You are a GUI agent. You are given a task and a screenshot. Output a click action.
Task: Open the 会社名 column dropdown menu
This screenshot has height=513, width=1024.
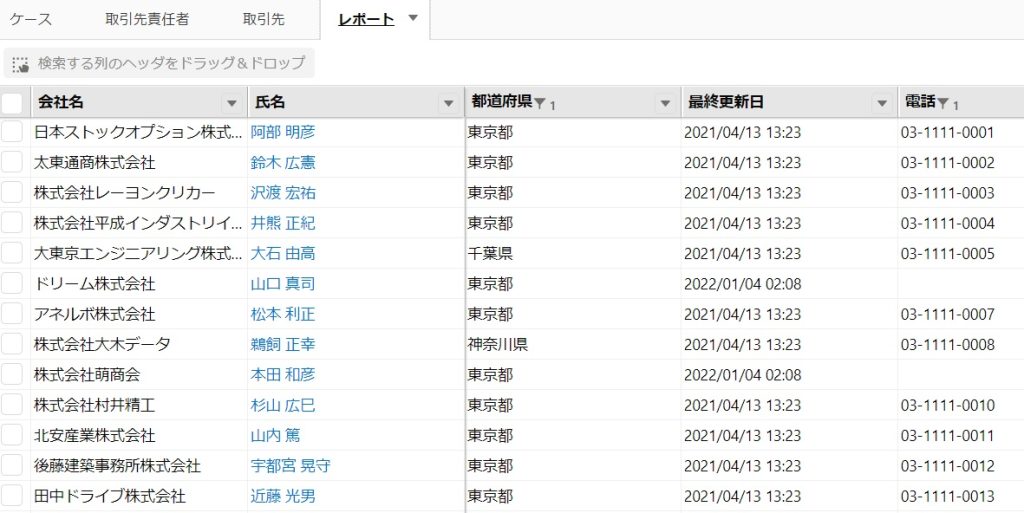231,103
